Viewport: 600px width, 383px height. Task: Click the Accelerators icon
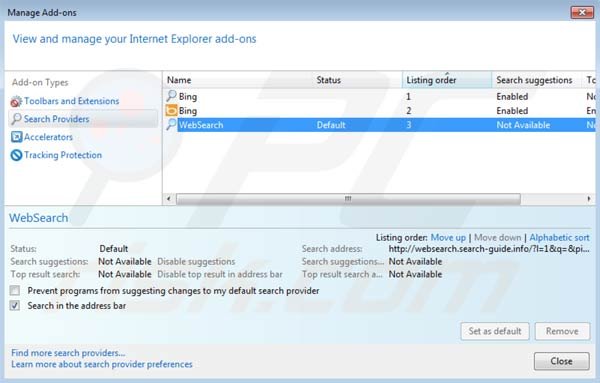pyautogui.click(x=16, y=137)
